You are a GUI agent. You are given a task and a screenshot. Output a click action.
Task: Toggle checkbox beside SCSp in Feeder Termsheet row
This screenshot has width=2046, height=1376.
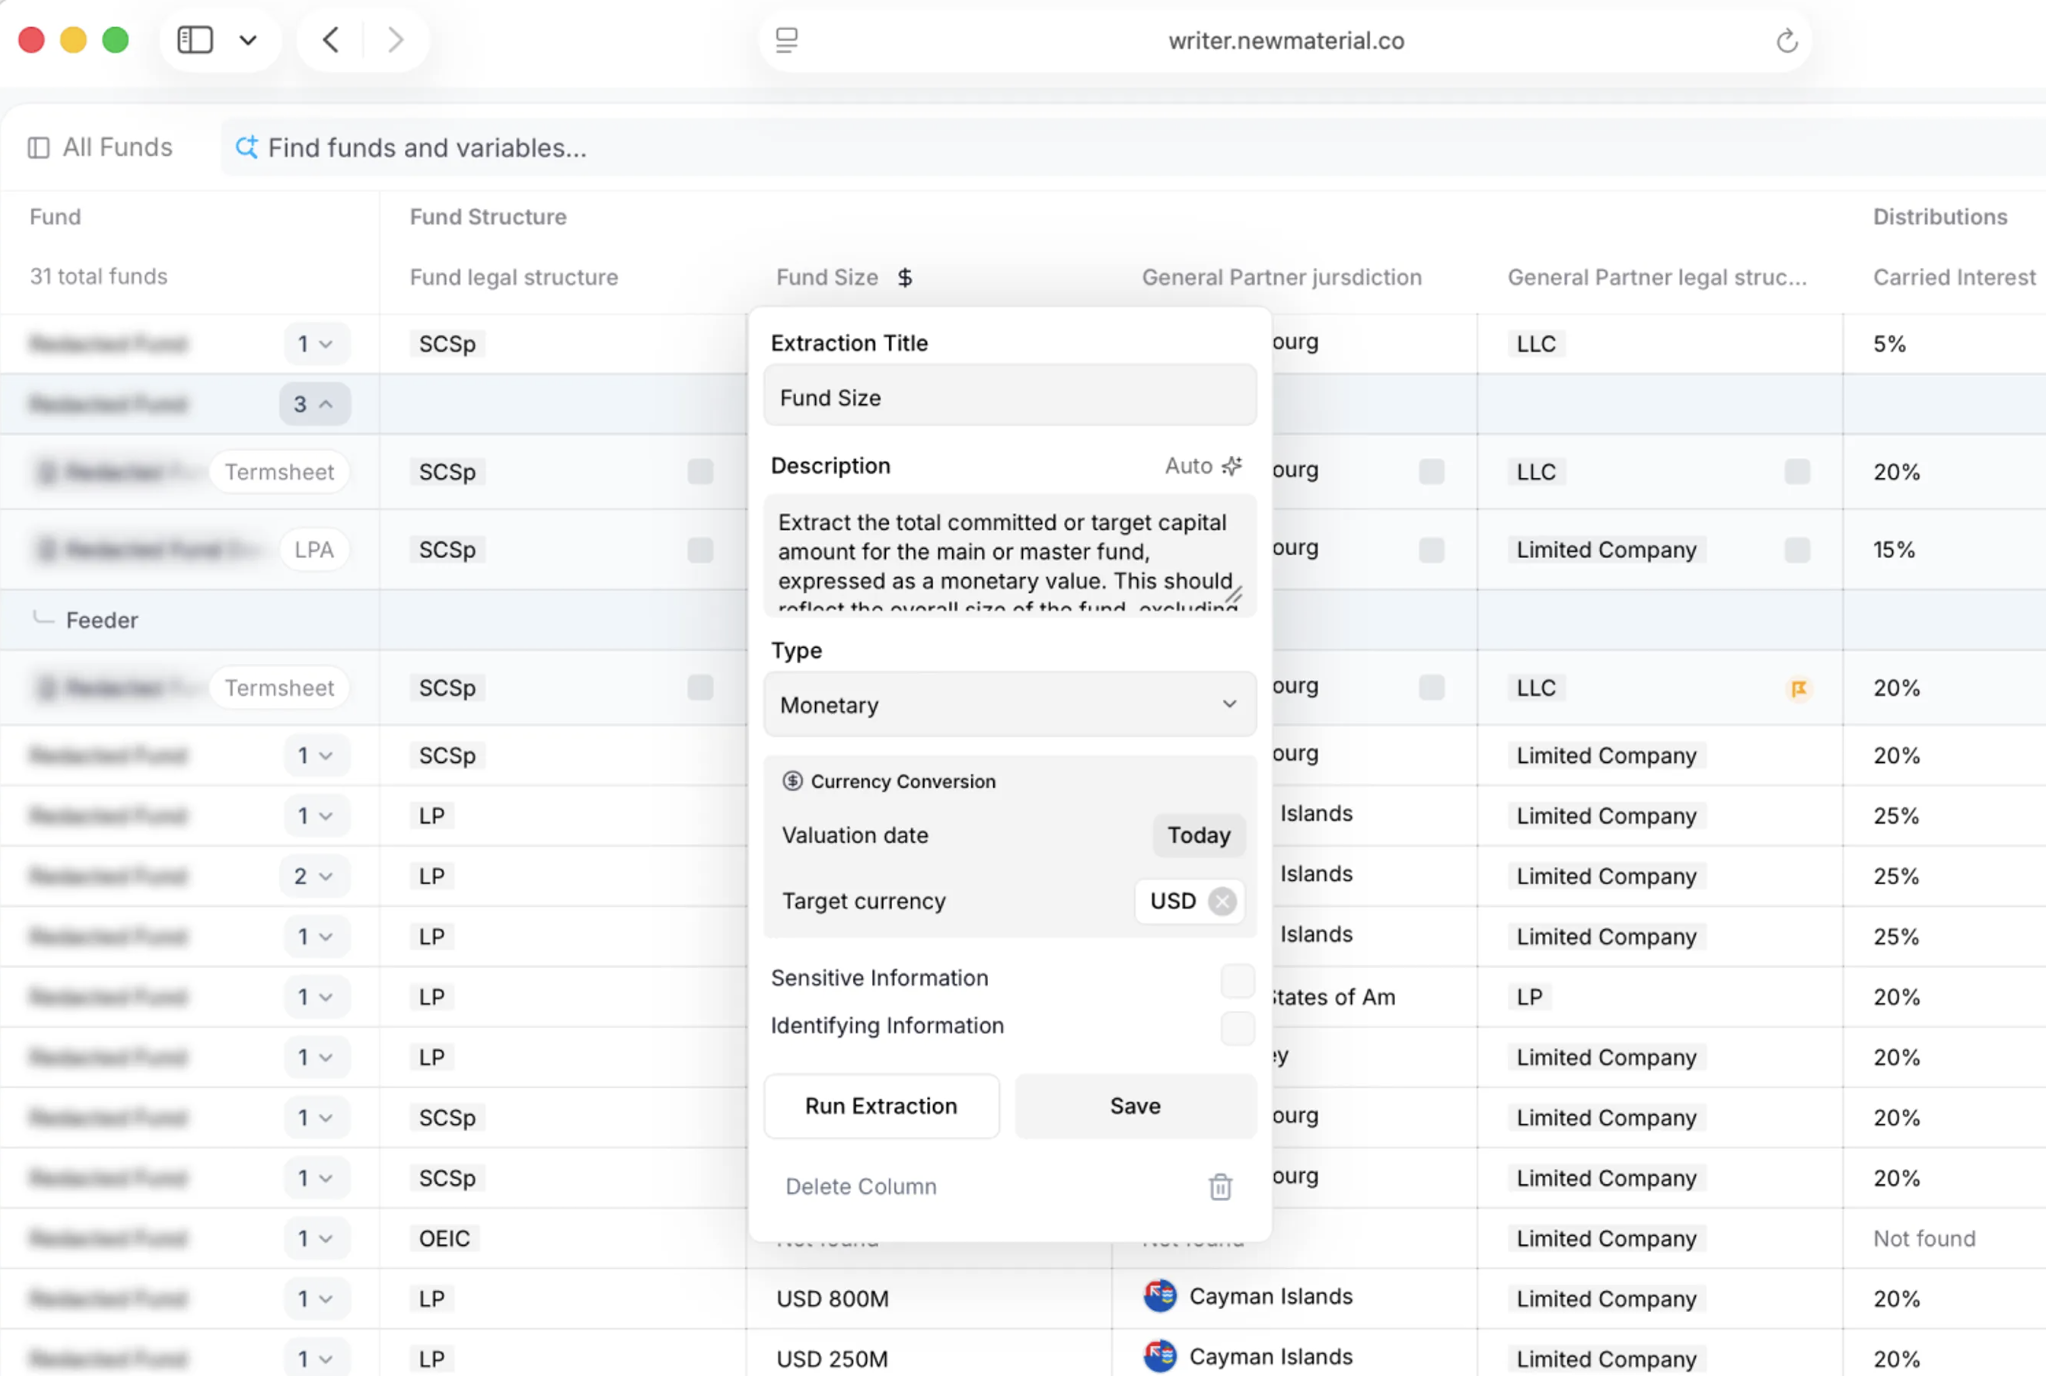[x=700, y=687]
